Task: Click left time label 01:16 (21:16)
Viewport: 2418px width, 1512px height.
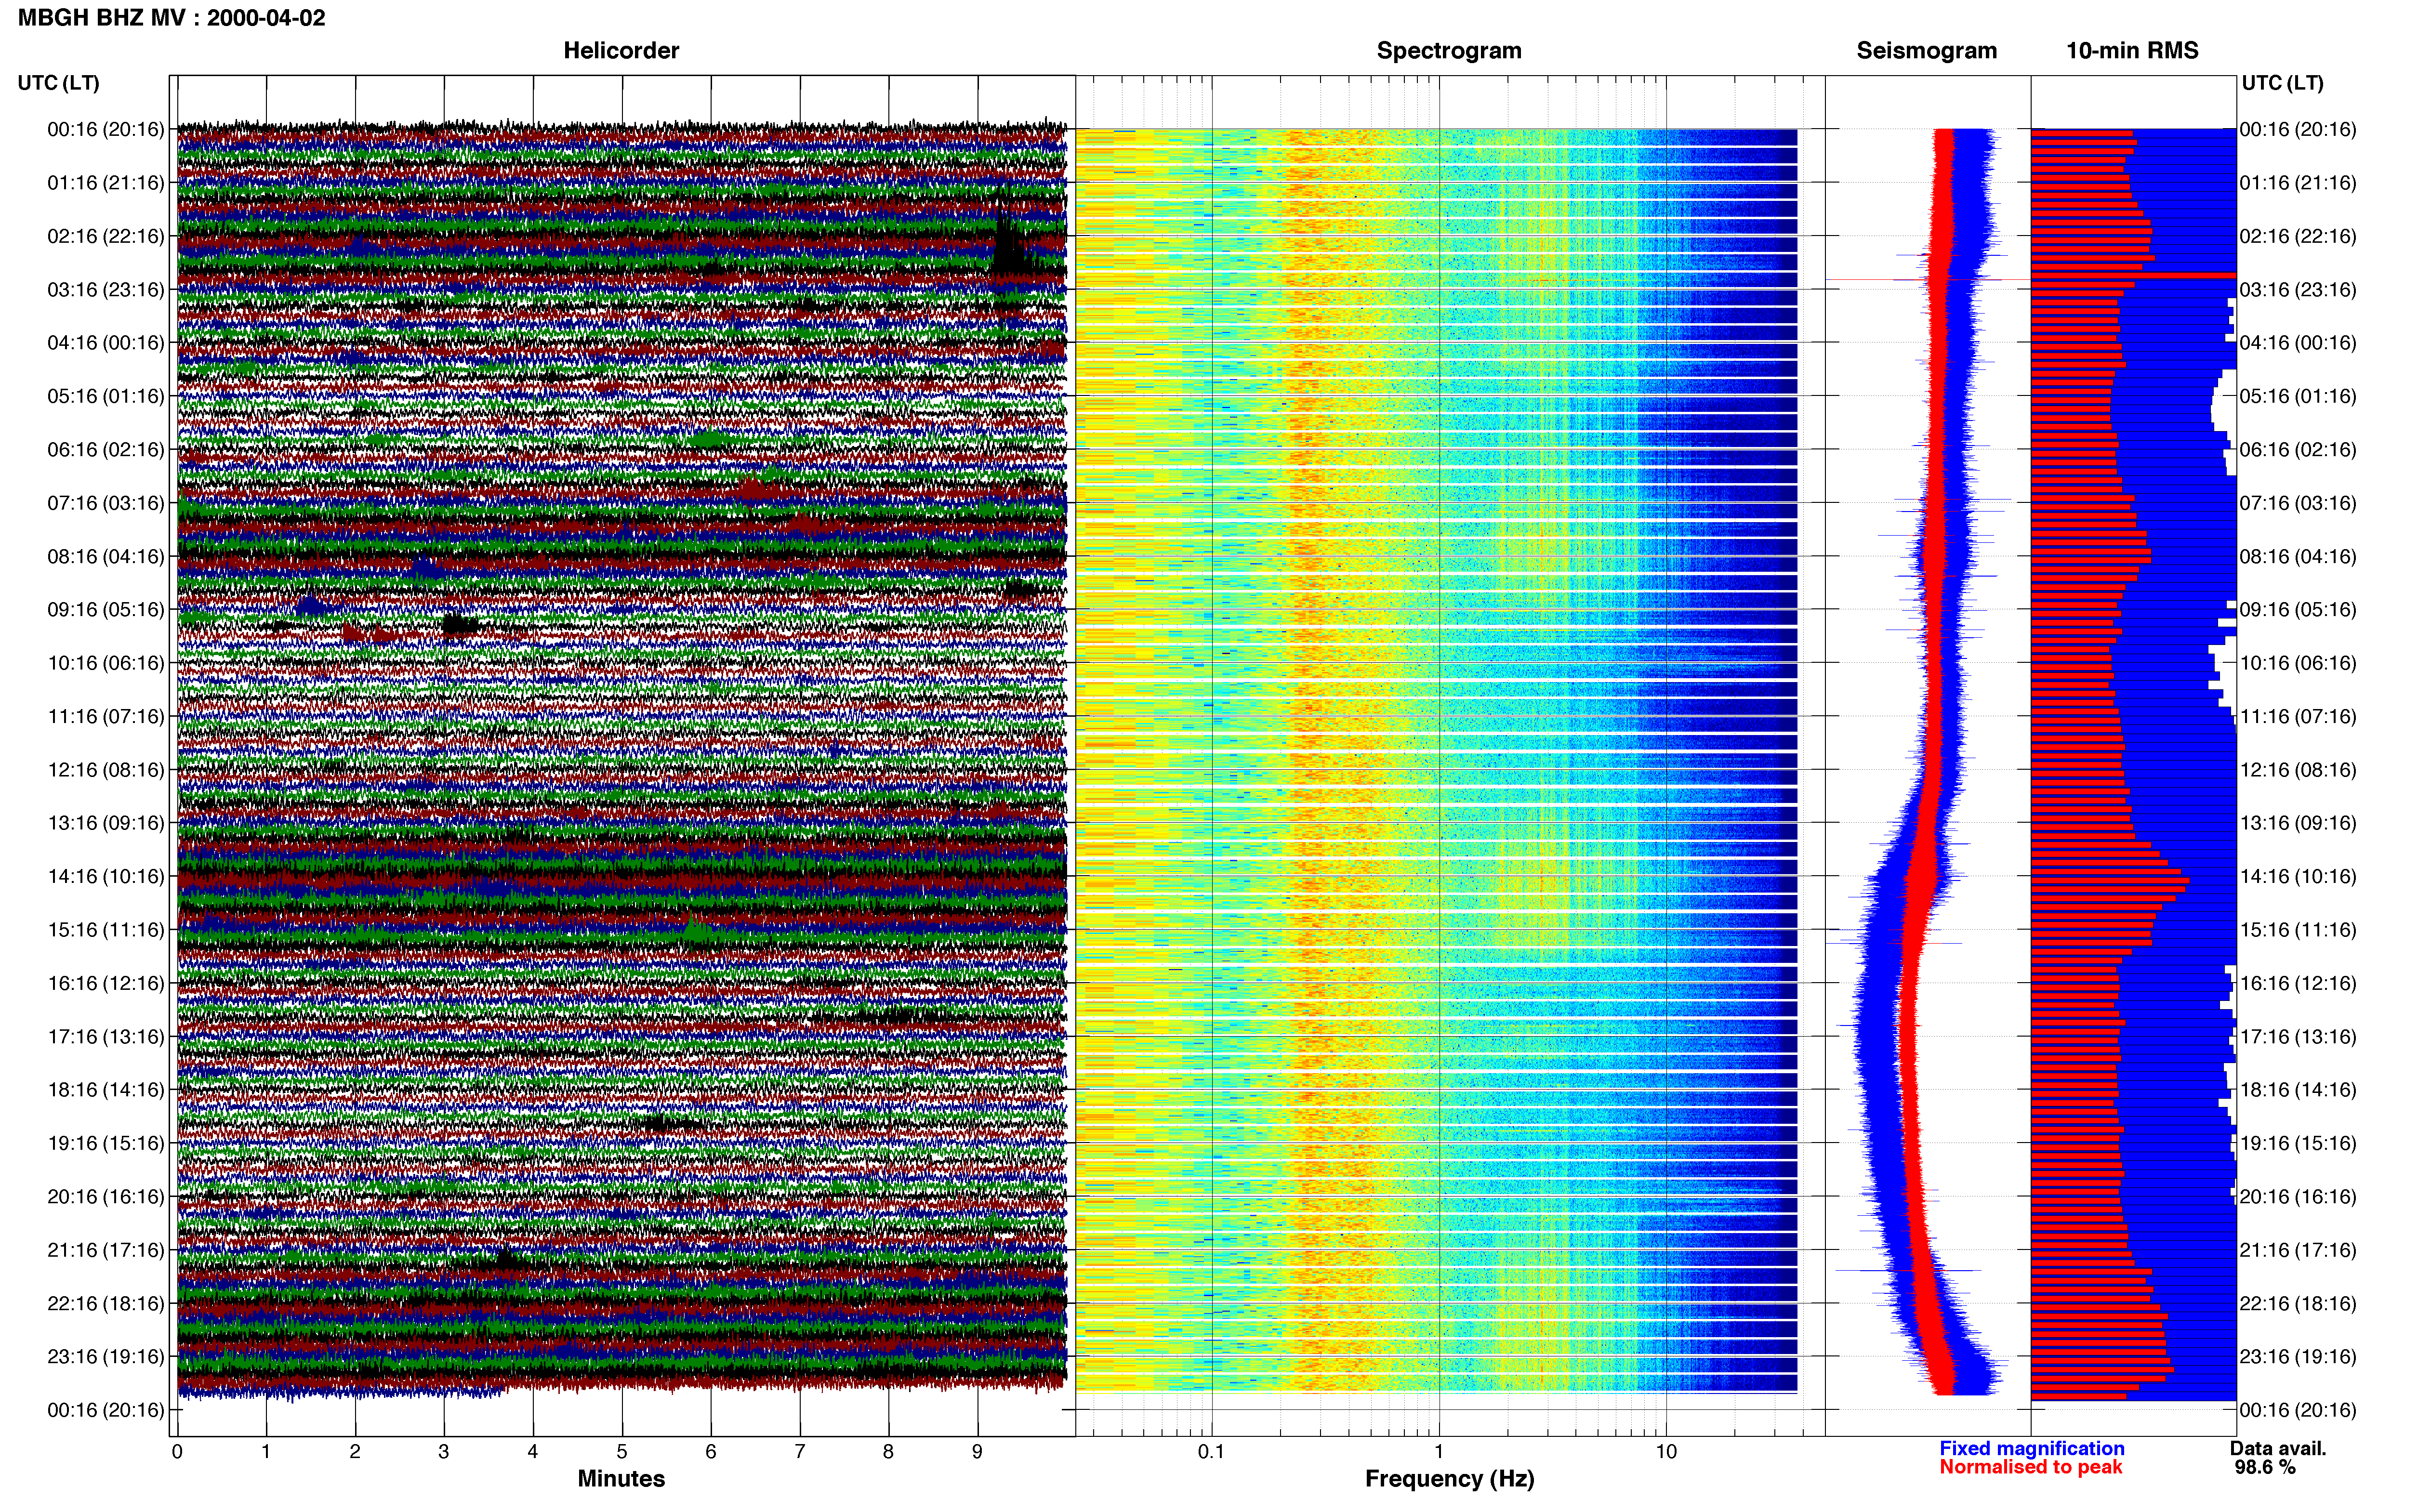Action: 106,183
